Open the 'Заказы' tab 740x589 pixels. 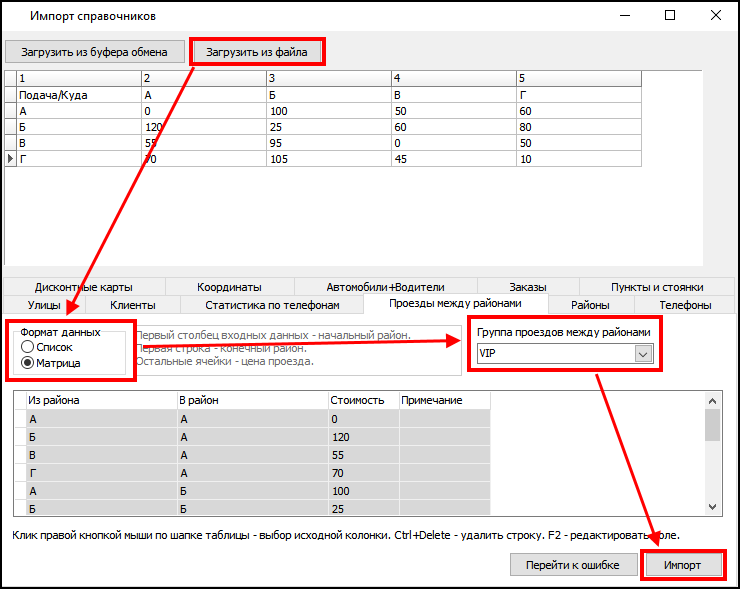tap(527, 287)
